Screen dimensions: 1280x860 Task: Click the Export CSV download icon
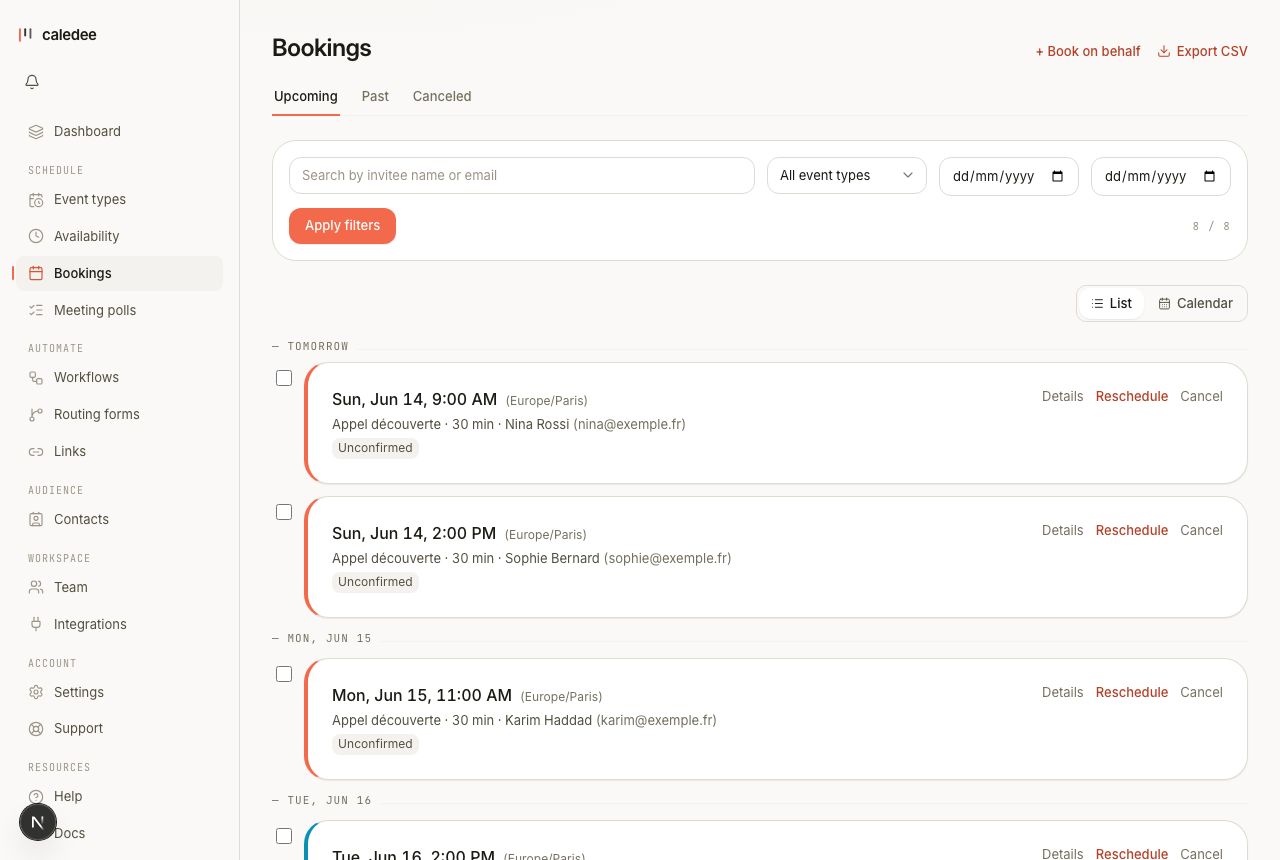1164,51
